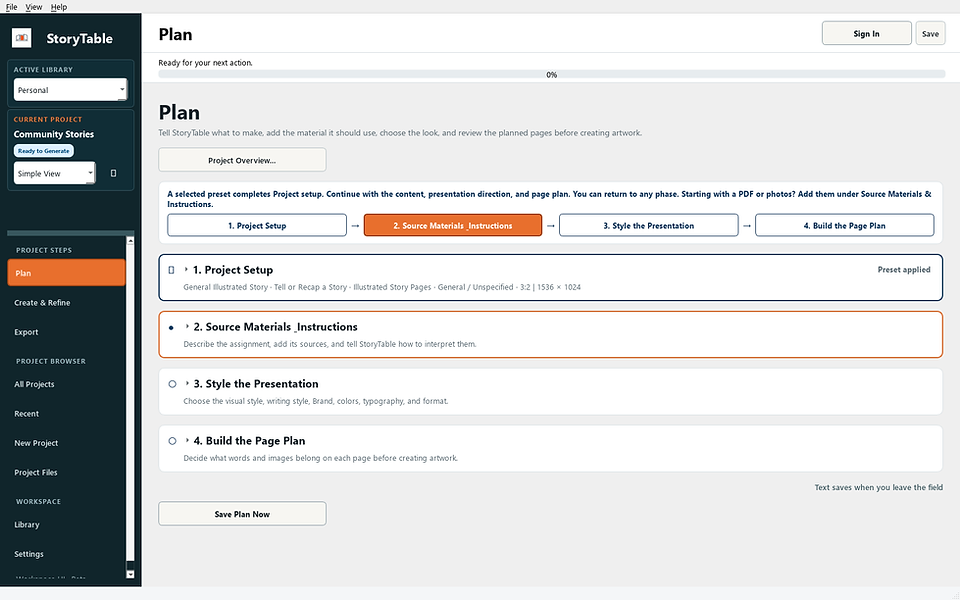Open Project Overview dialog
The height and width of the screenshot is (600, 960).
242,160
